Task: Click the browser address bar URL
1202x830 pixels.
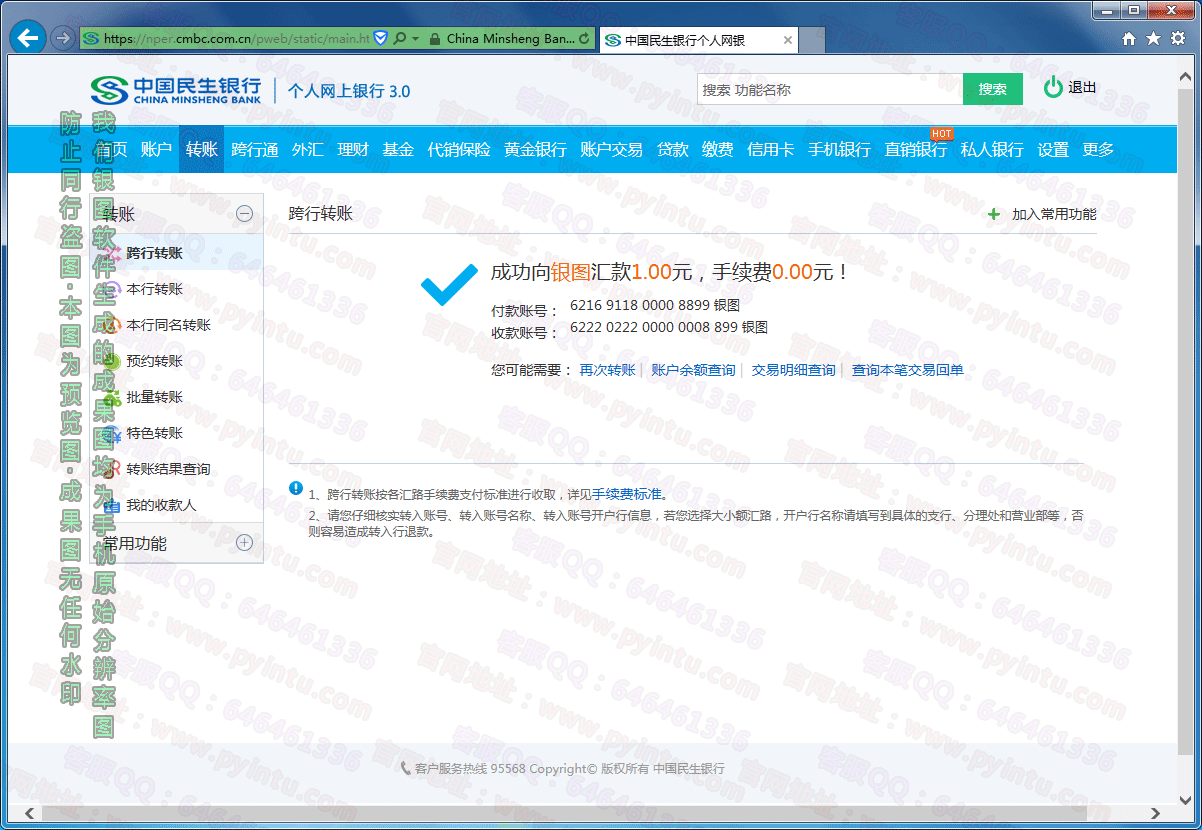Action: click(236, 39)
